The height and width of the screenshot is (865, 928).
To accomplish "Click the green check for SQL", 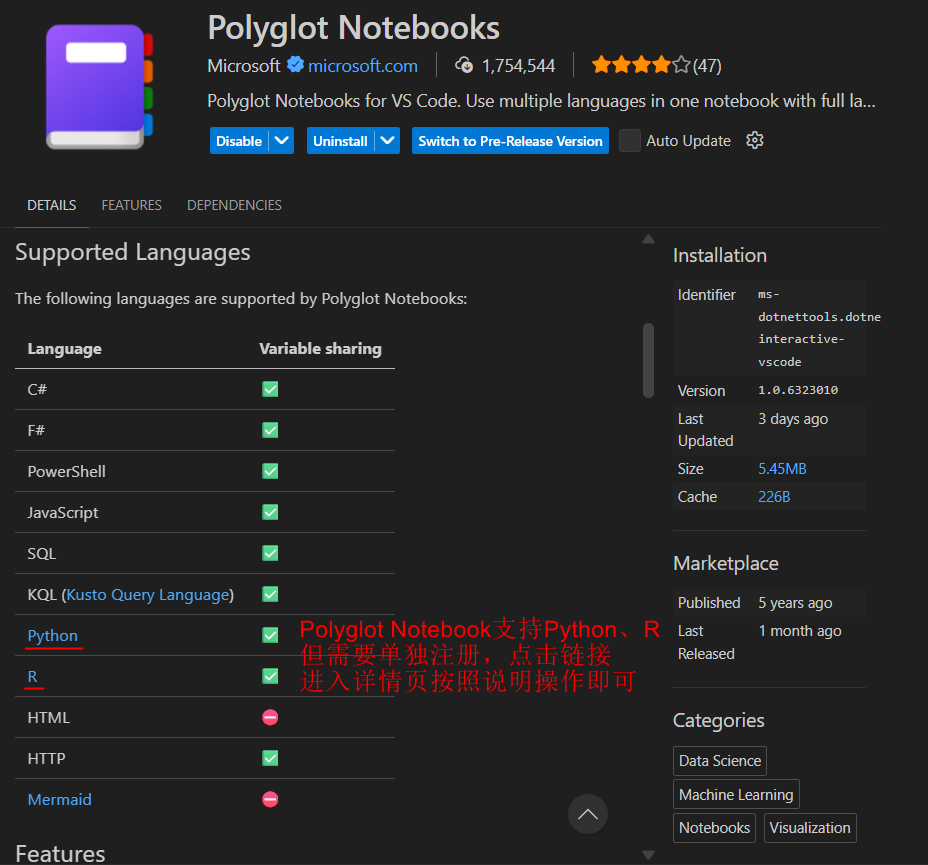I will point(270,553).
